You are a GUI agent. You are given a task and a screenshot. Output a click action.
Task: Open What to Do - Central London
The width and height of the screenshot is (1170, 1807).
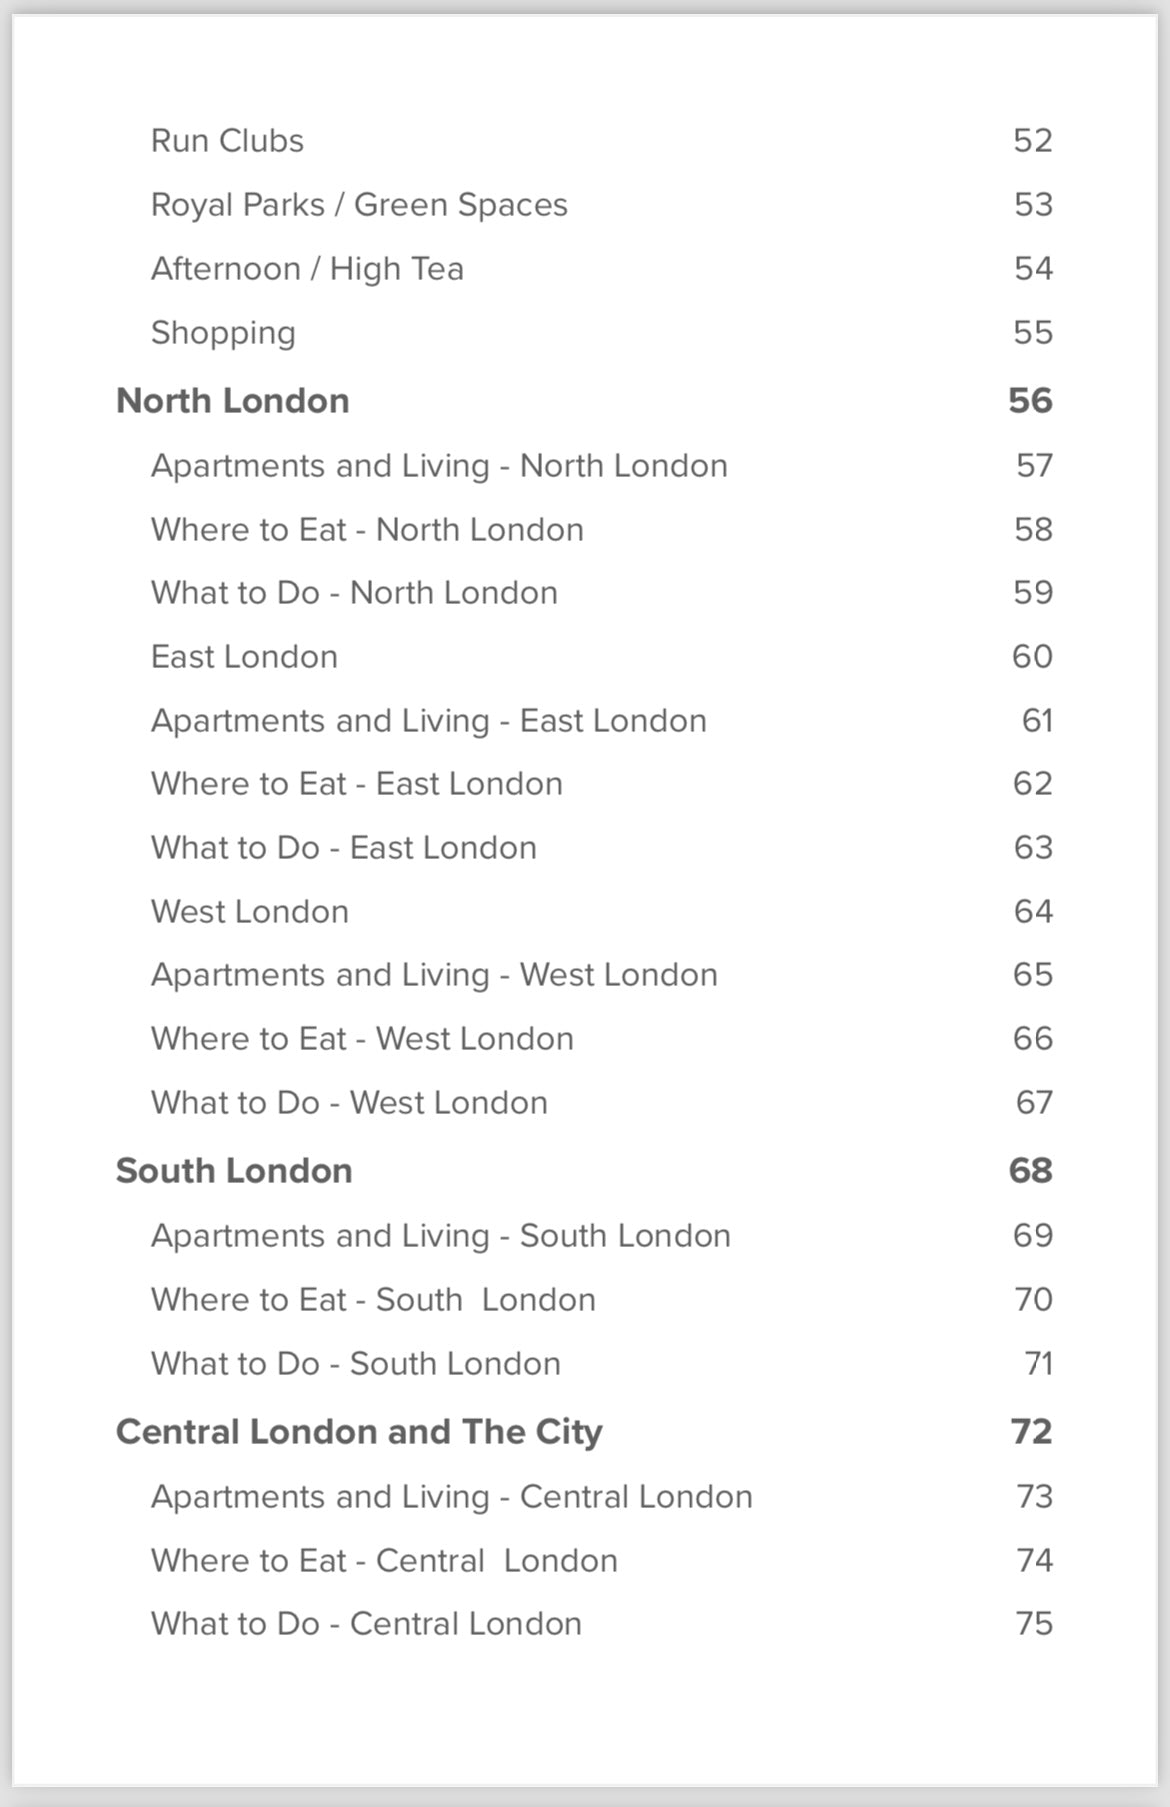[366, 1624]
